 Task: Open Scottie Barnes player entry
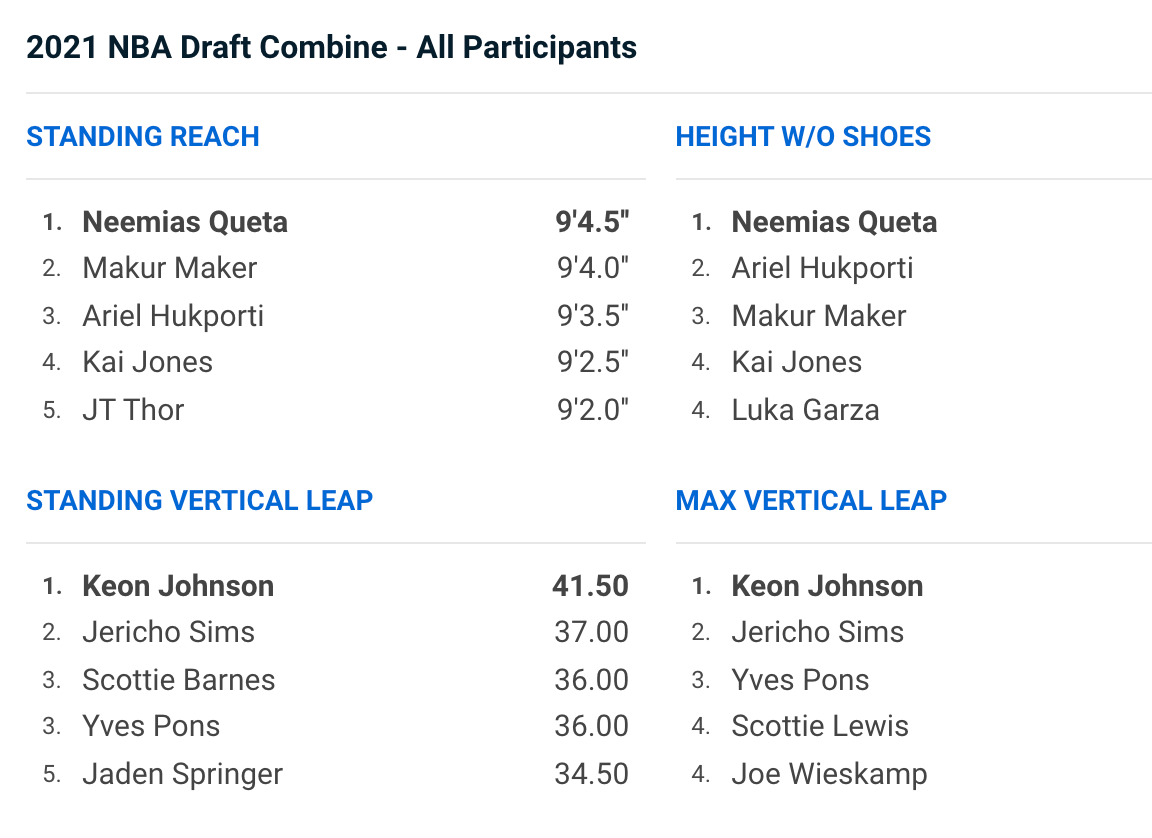tap(178, 680)
